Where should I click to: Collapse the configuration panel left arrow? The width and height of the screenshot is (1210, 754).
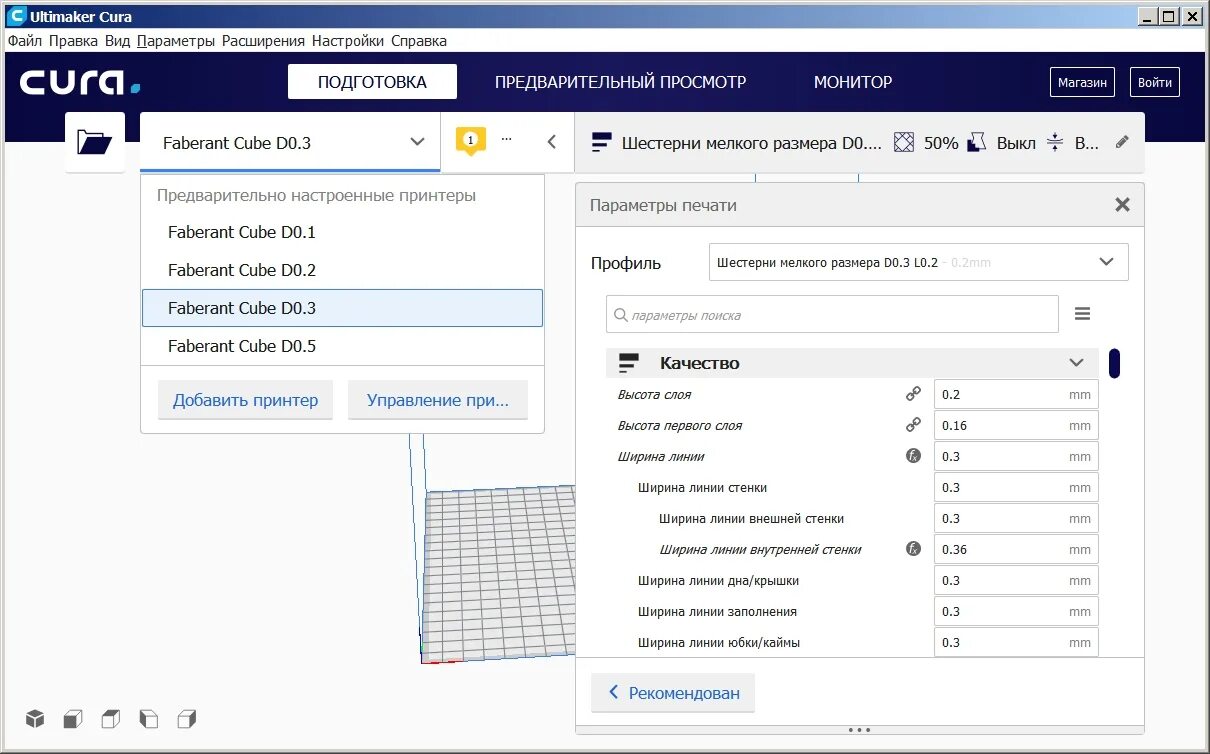(x=551, y=142)
